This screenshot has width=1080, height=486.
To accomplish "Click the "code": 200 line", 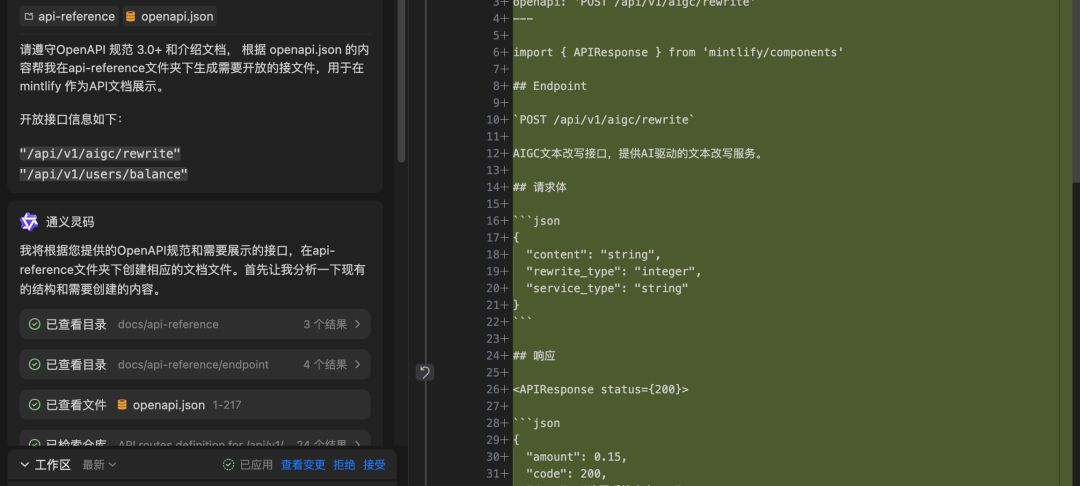I will (566, 474).
